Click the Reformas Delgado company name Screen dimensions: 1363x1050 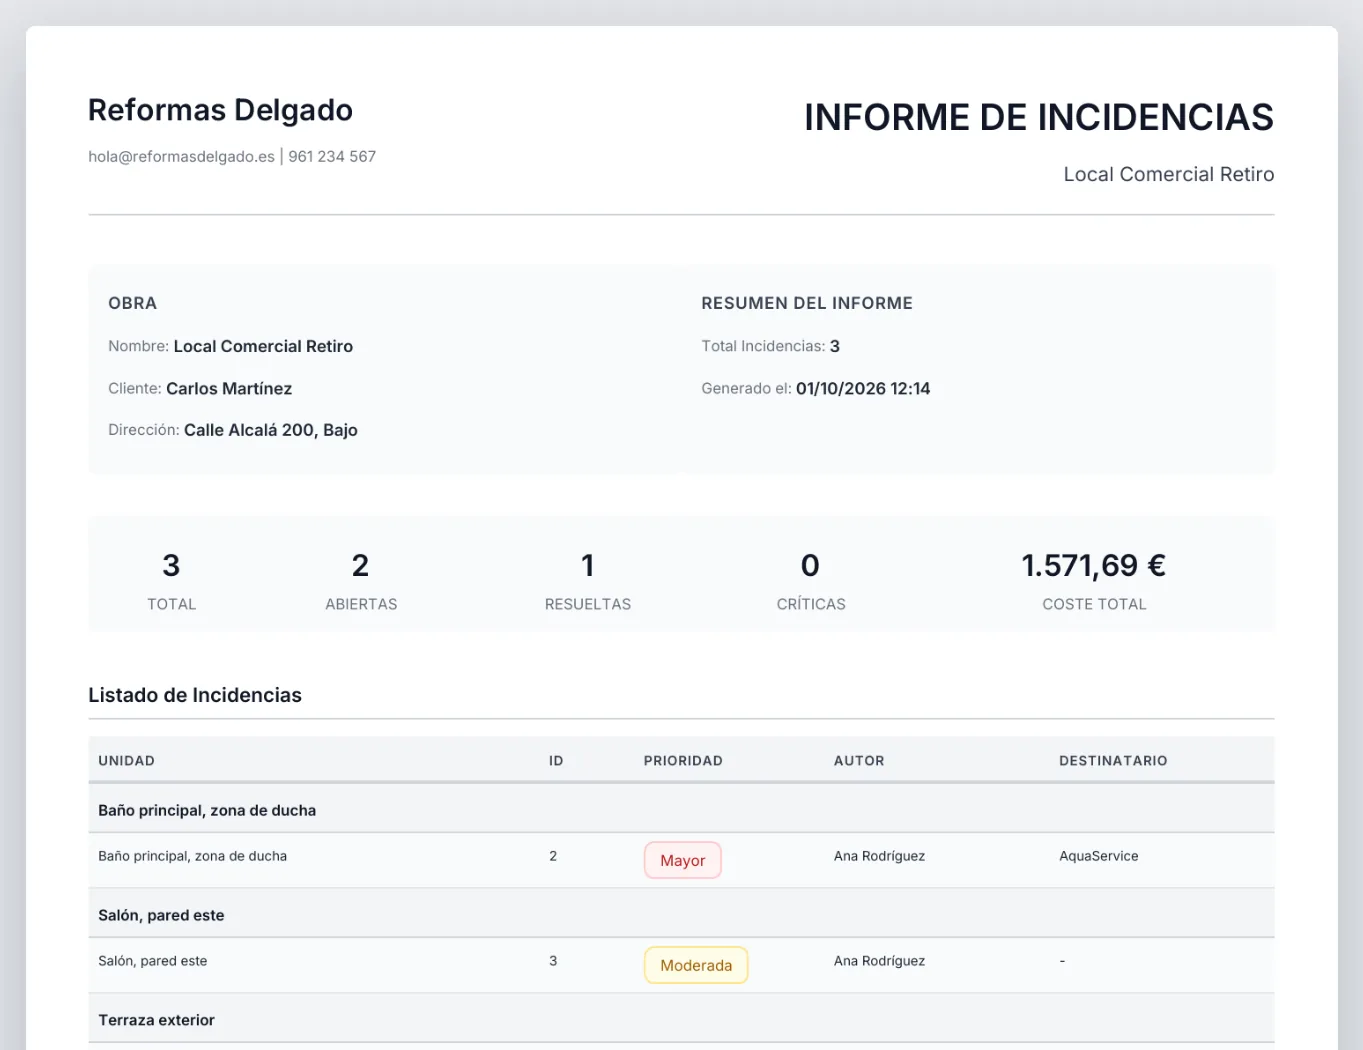(220, 110)
